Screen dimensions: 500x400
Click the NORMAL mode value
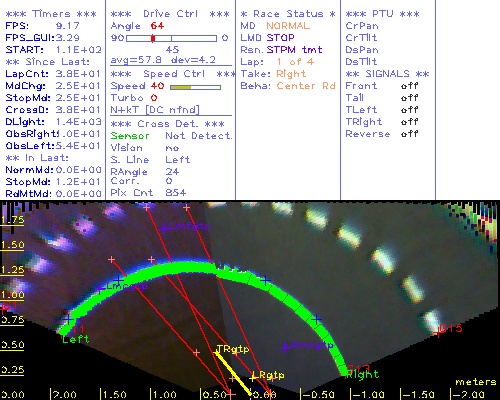[x=288, y=26]
